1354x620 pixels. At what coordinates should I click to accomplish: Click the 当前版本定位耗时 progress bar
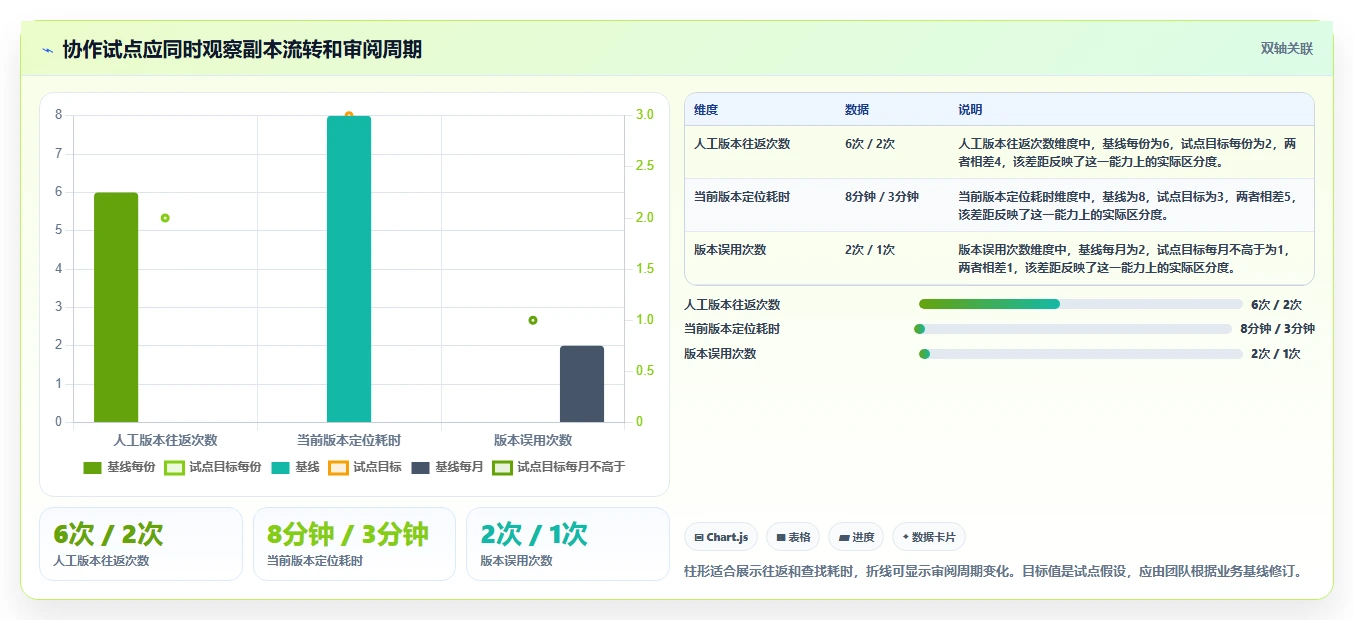click(1073, 329)
